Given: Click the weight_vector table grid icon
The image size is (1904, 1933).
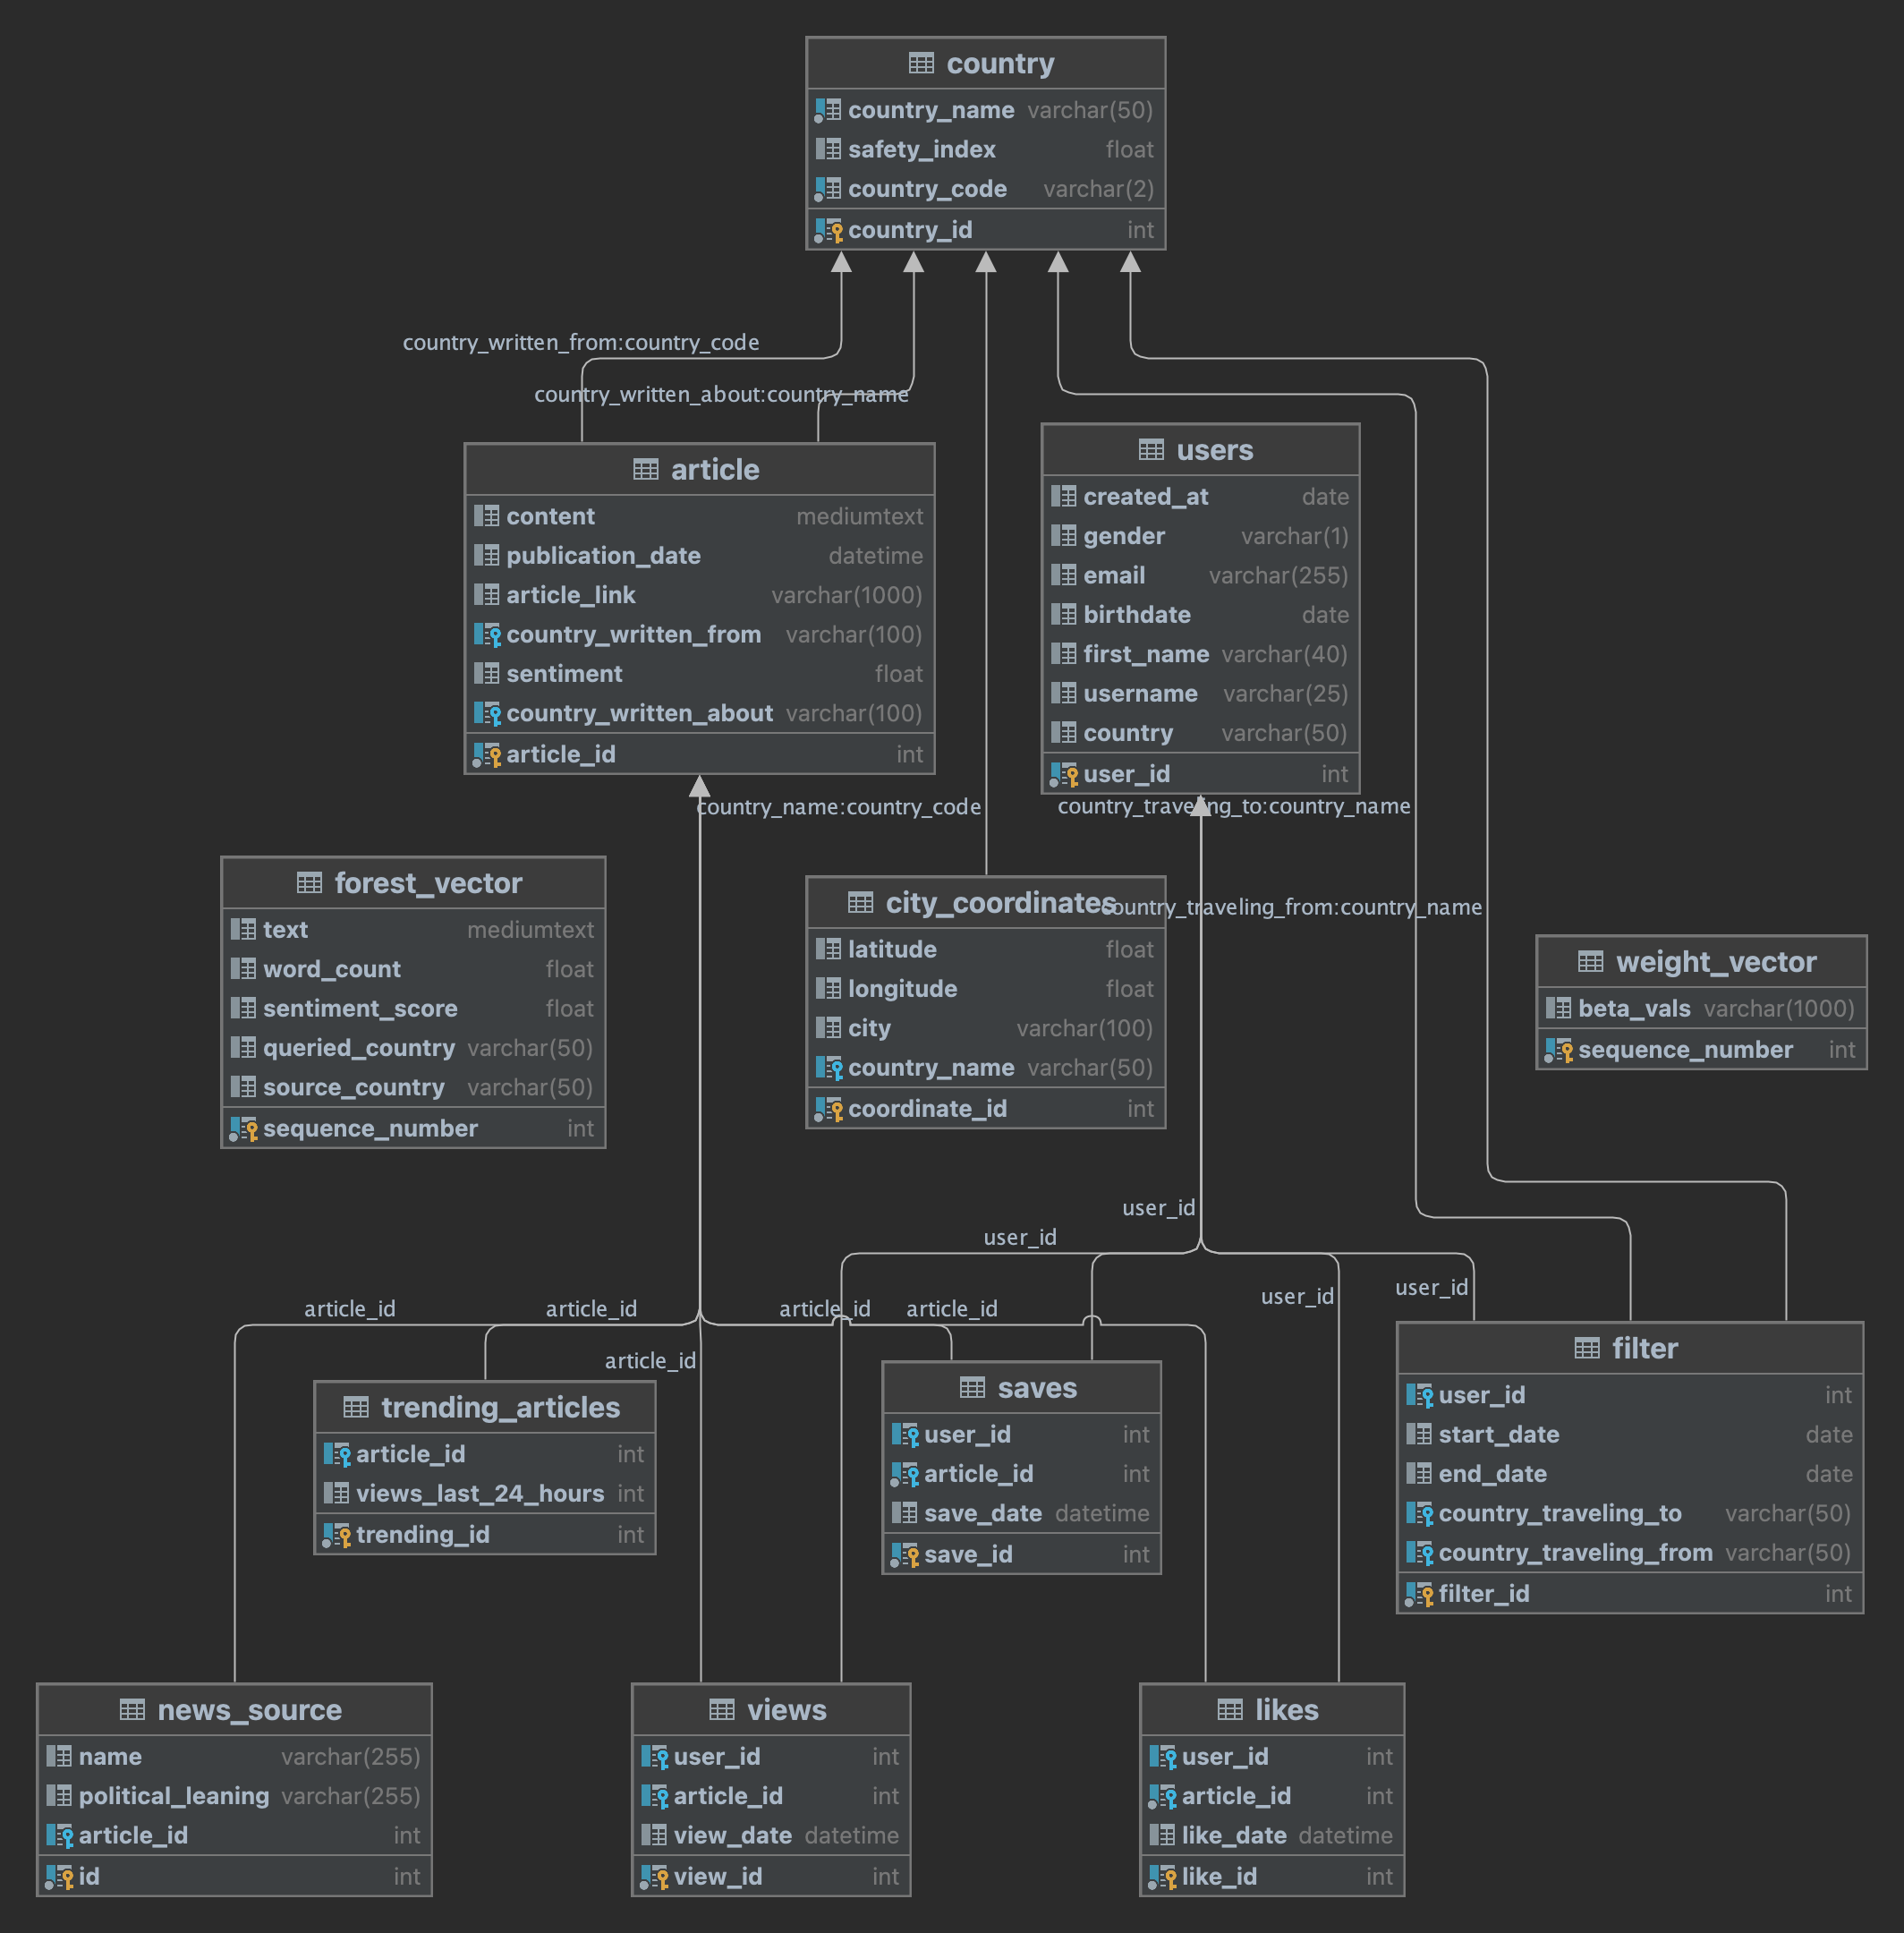Looking at the screenshot, I should (1590, 962).
